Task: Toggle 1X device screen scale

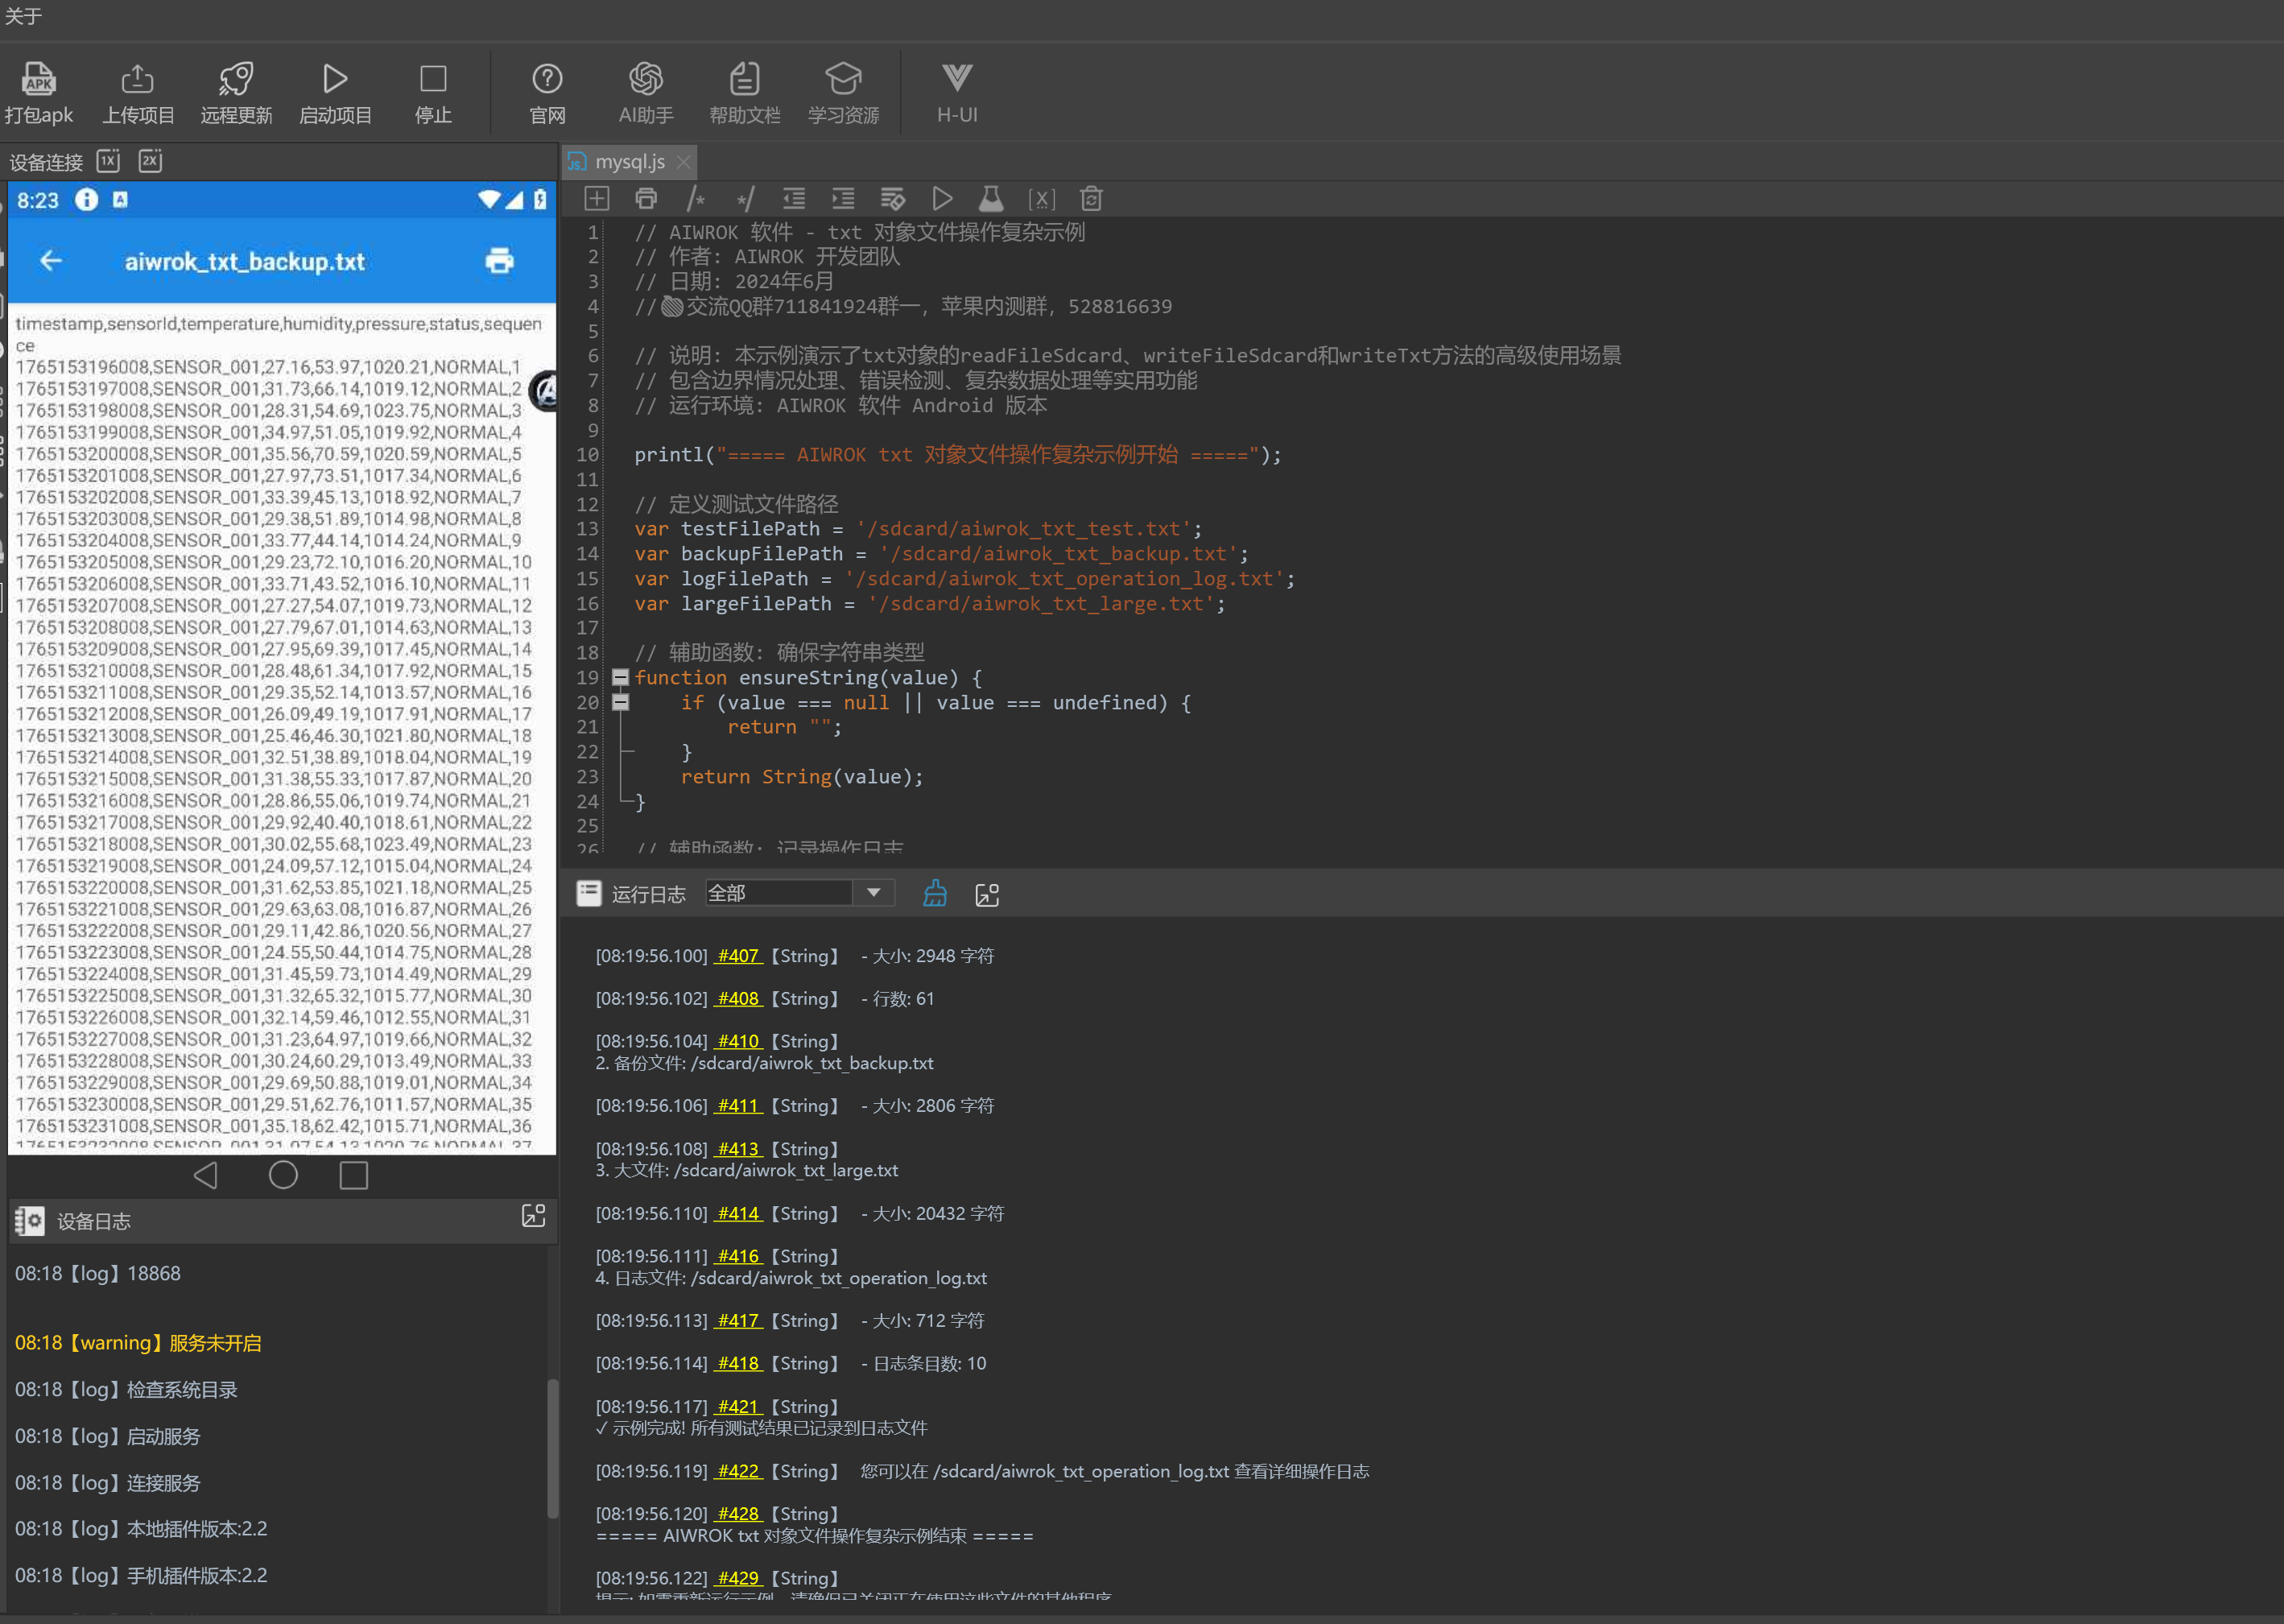Action: point(108,161)
